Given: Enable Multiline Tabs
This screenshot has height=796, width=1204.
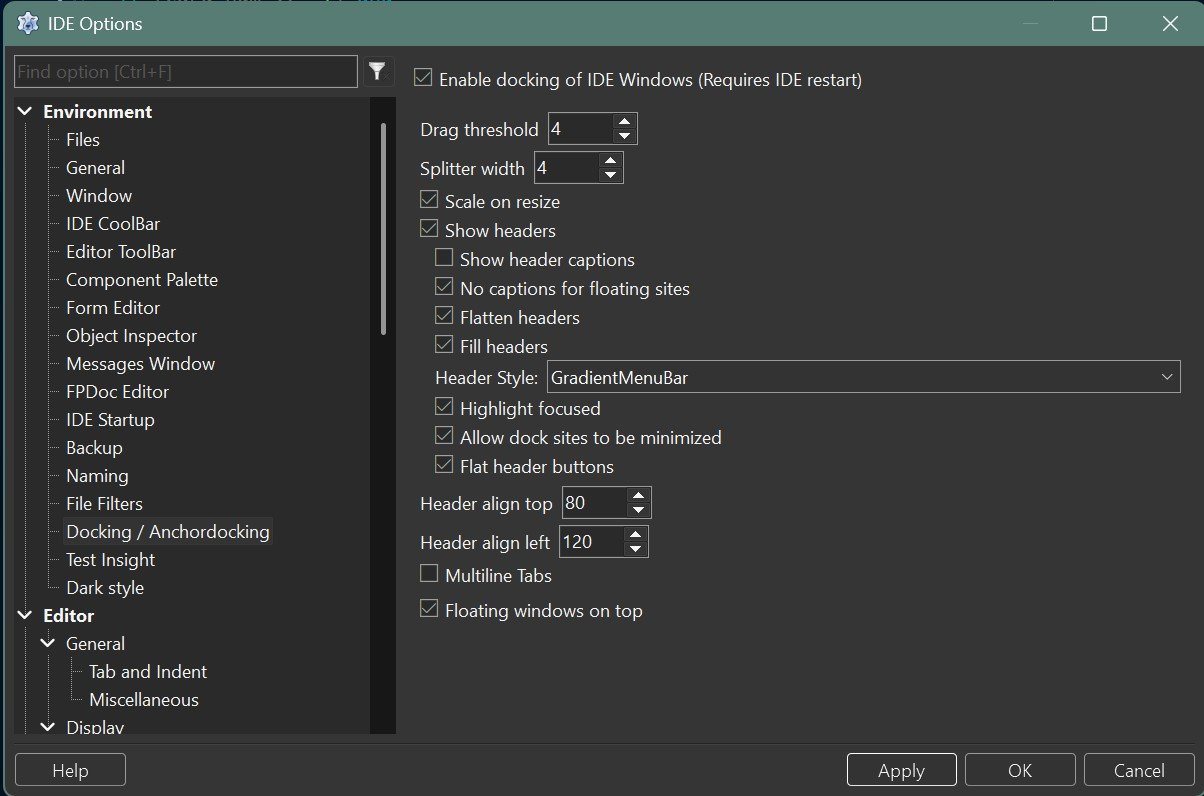Looking at the screenshot, I should tap(429, 574).
